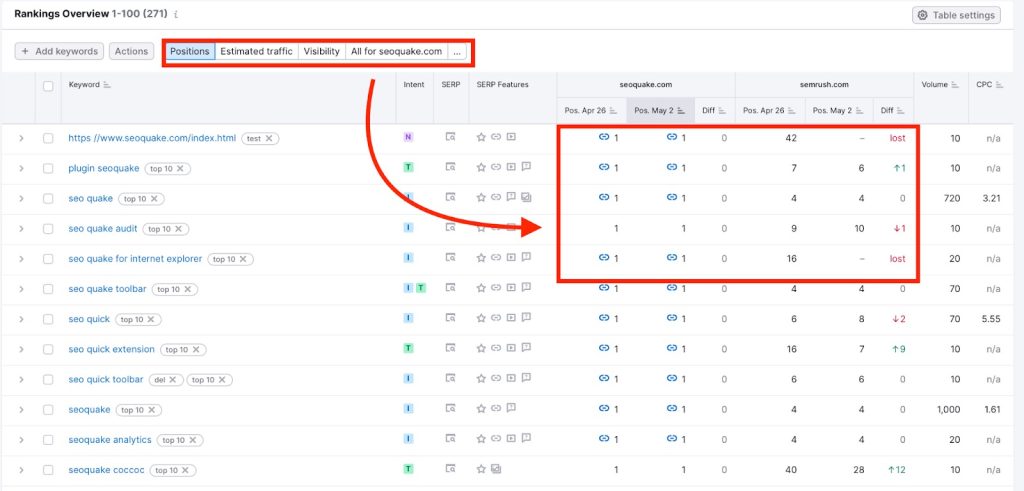This screenshot has height=491, width=1024.
Task: Click the T intent badge for plugin seoquake
Action: point(408,168)
